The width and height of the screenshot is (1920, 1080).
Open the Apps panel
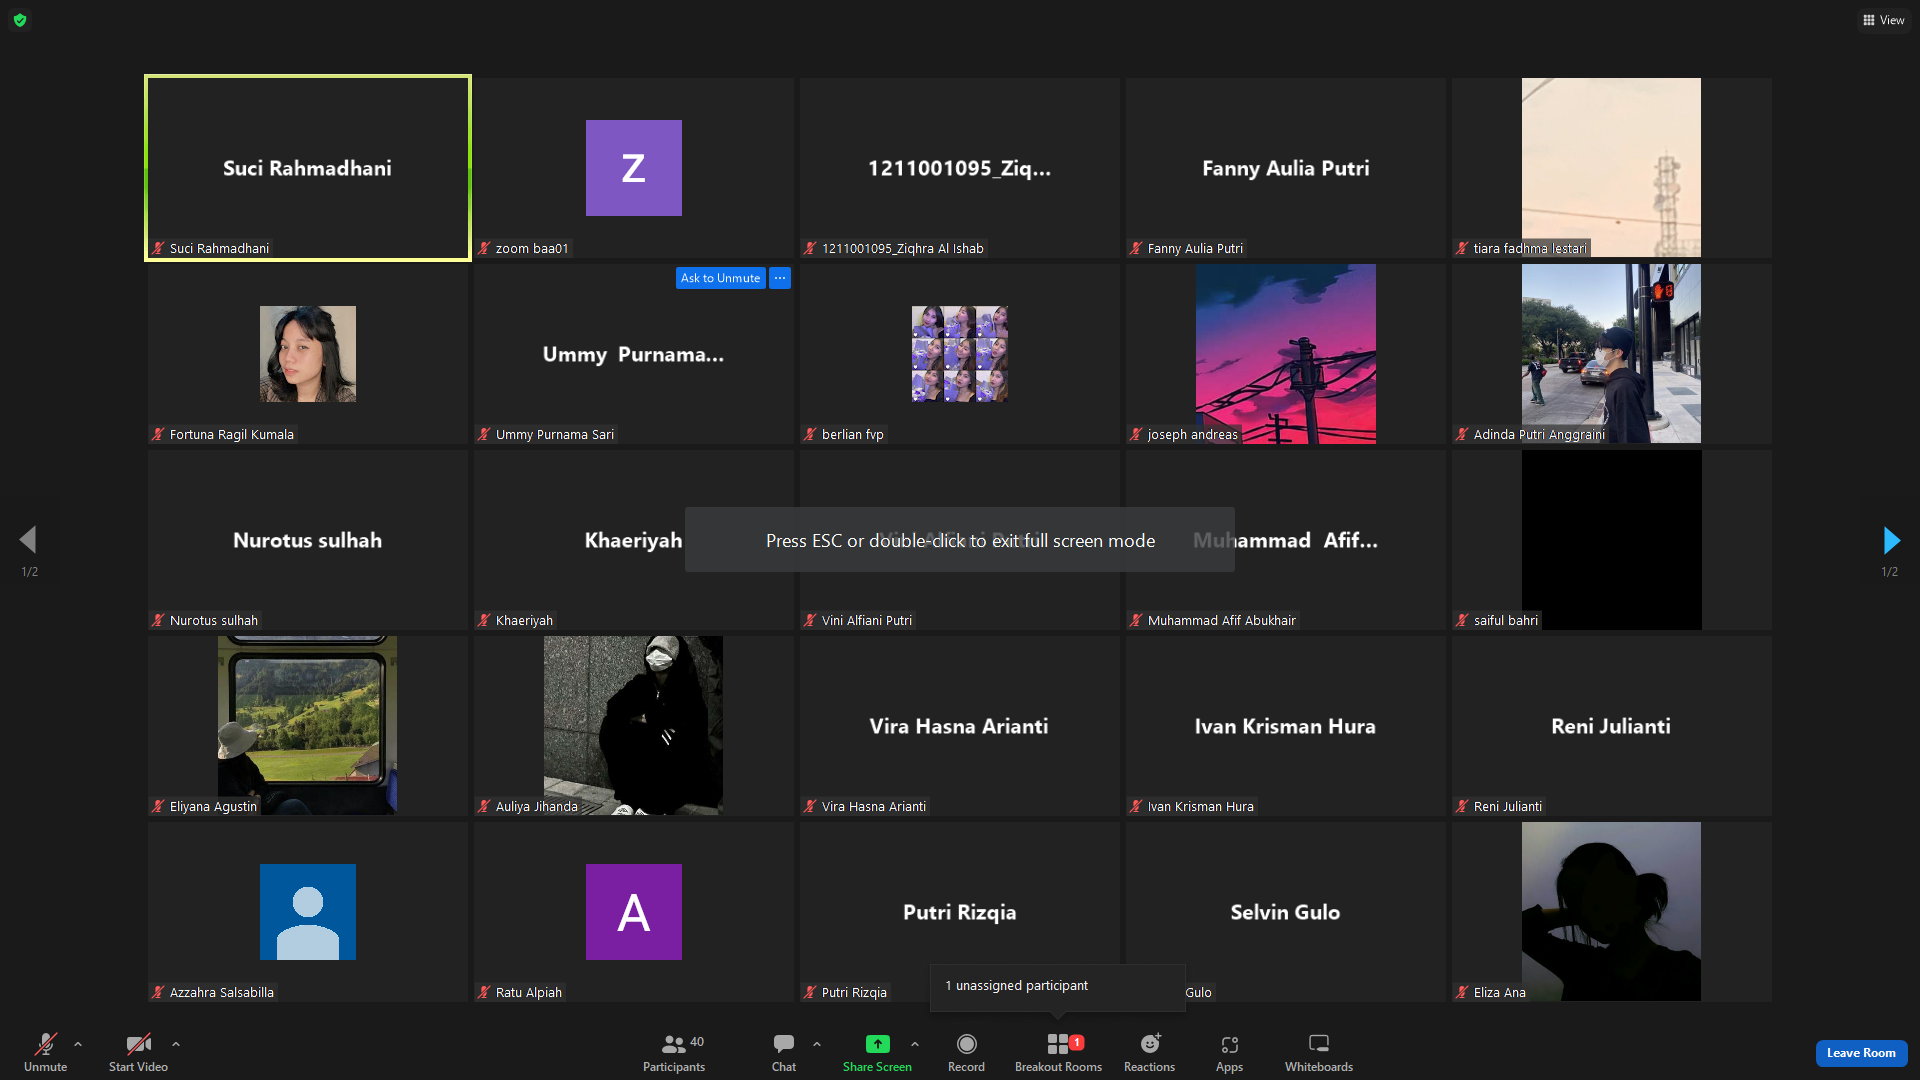(1229, 1053)
